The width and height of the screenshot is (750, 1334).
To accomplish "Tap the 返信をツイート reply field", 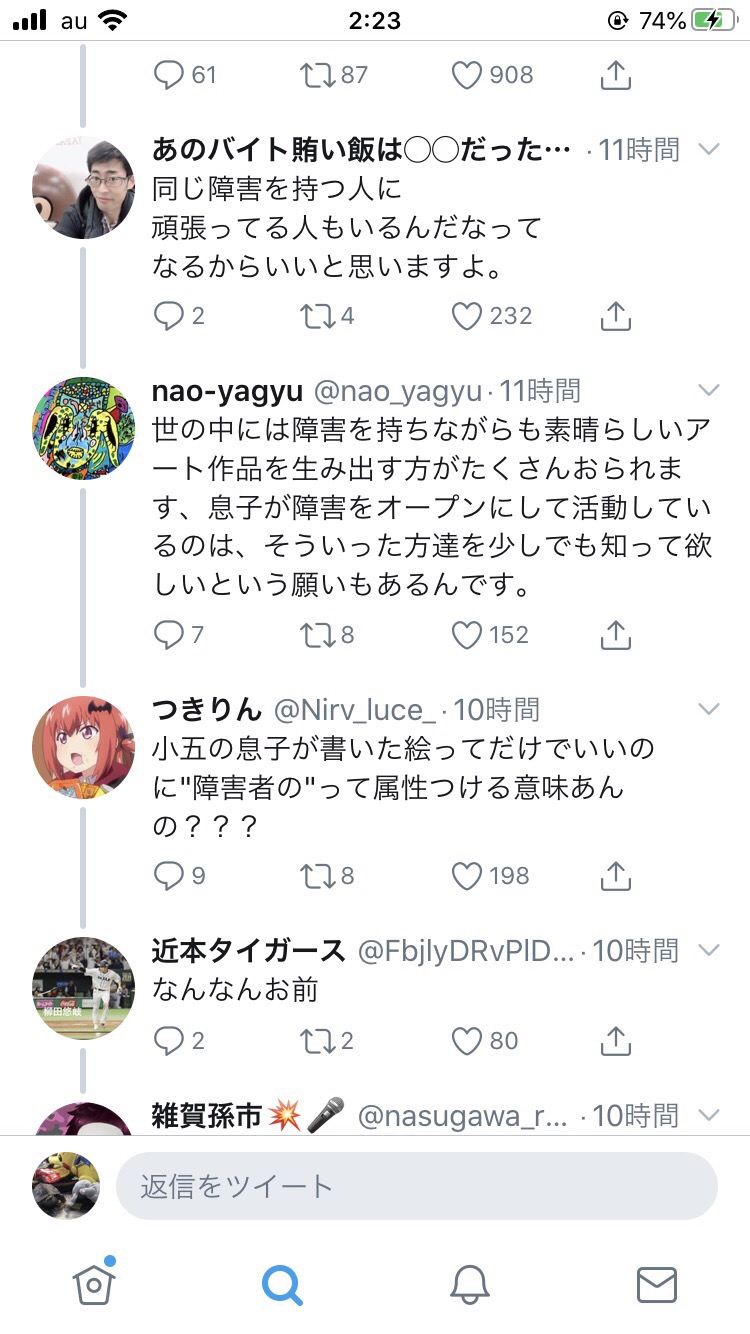I will [416, 1186].
